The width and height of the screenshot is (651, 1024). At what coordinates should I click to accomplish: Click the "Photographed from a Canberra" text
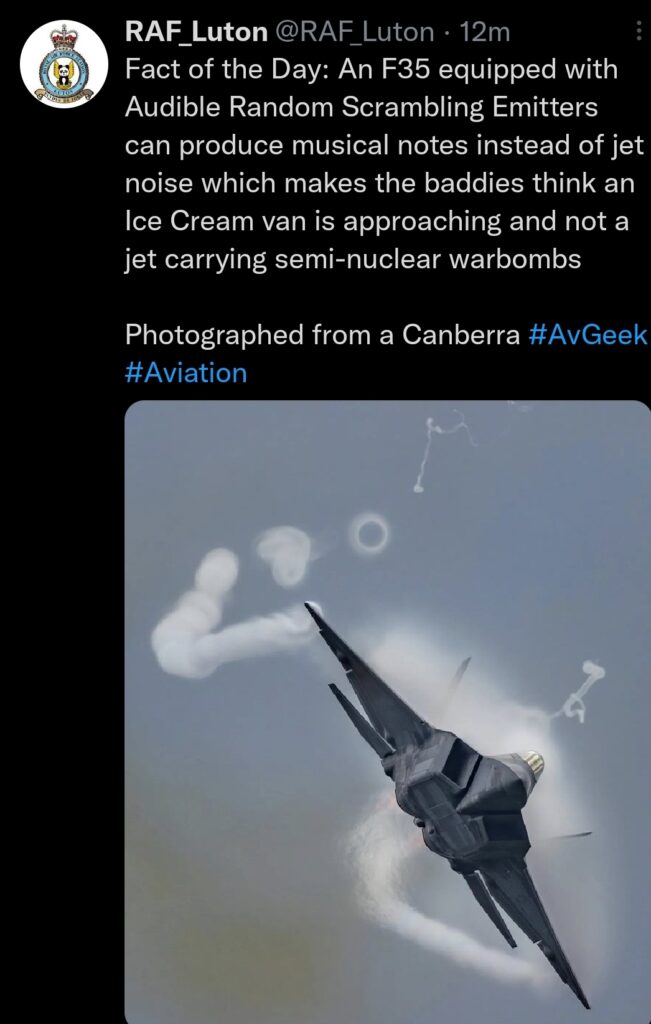(322, 335)
